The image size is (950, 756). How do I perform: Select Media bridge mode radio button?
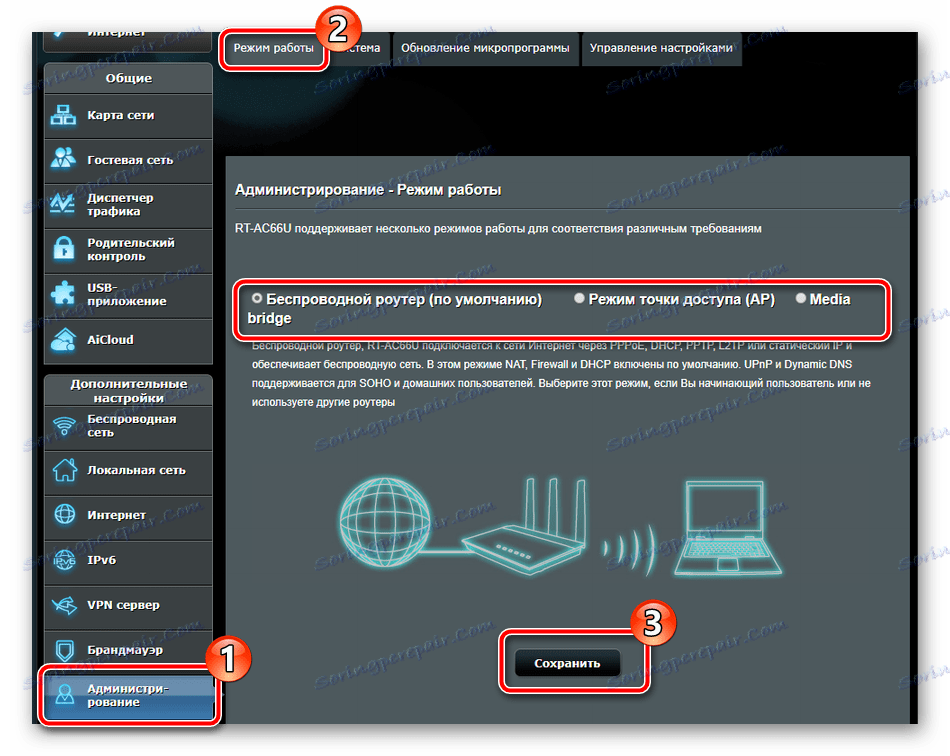click(800, 299)
